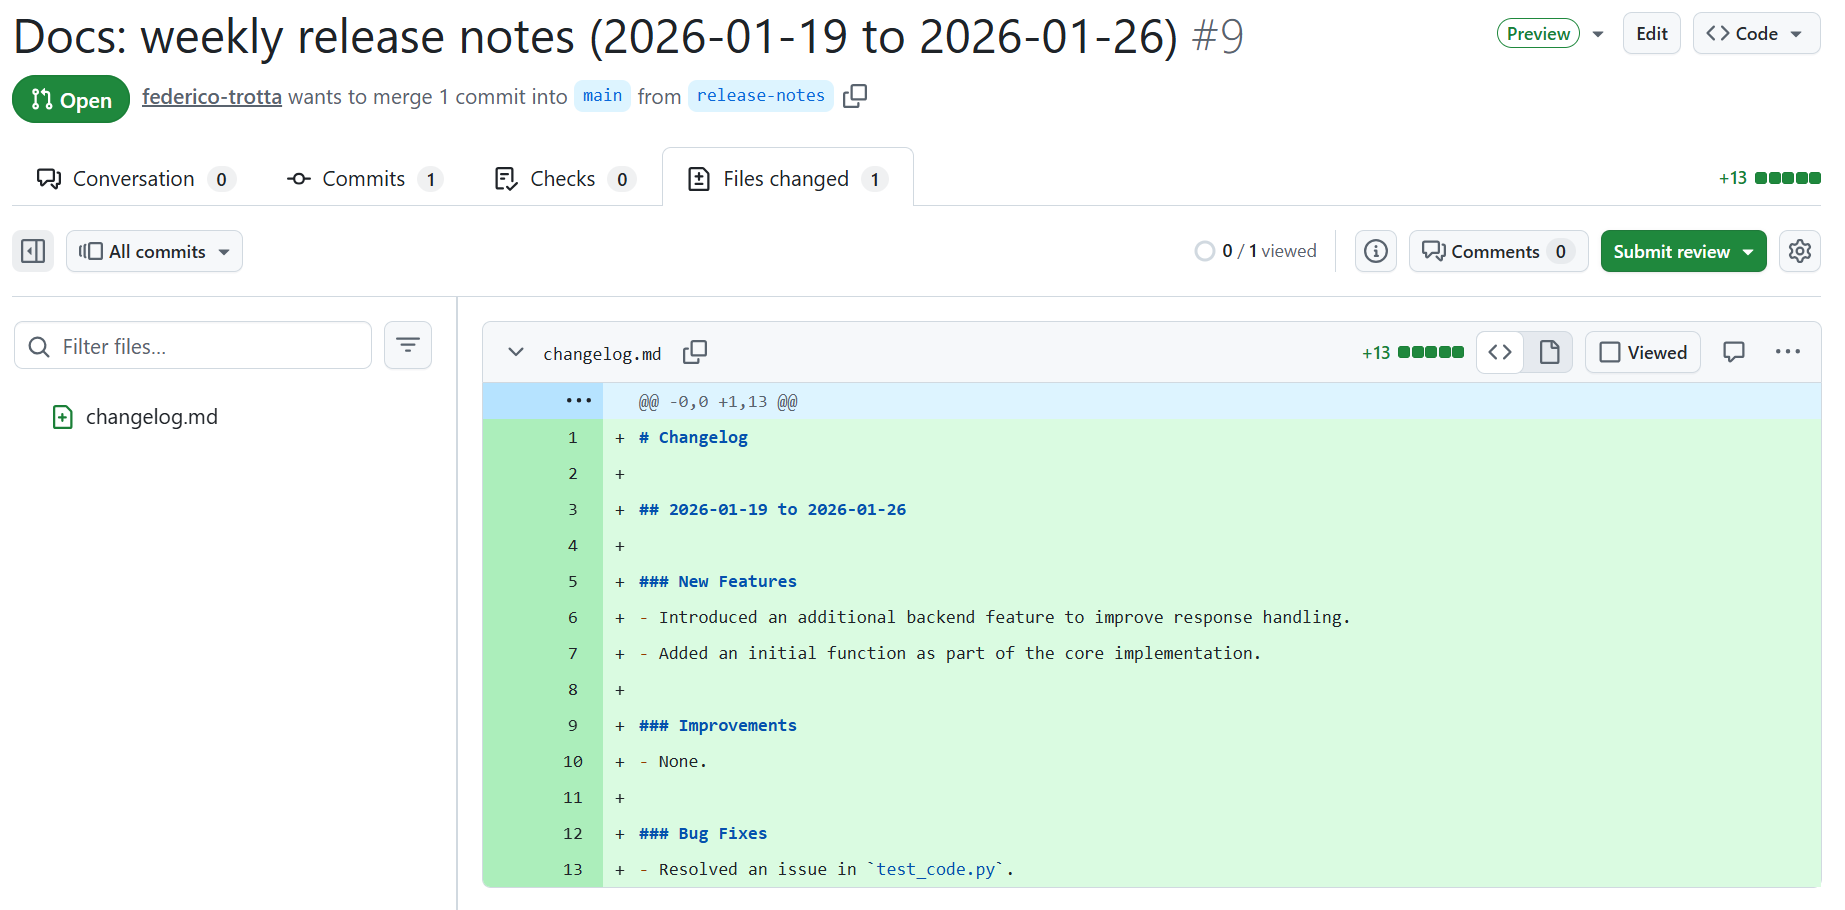Copy the release-notes branch name
This screenshot has height=910, width=1845.
tap(855, 95)
